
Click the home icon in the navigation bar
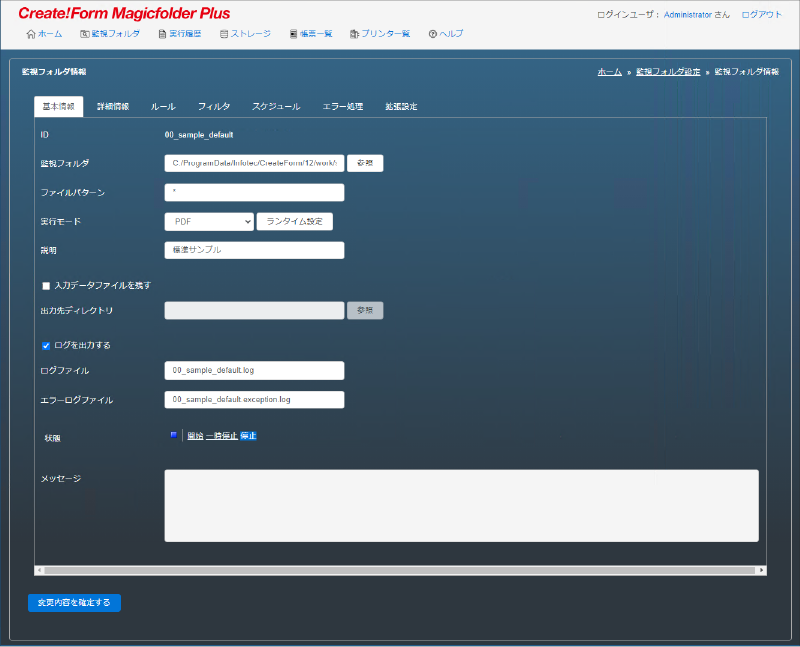click(x=31, y=34)
